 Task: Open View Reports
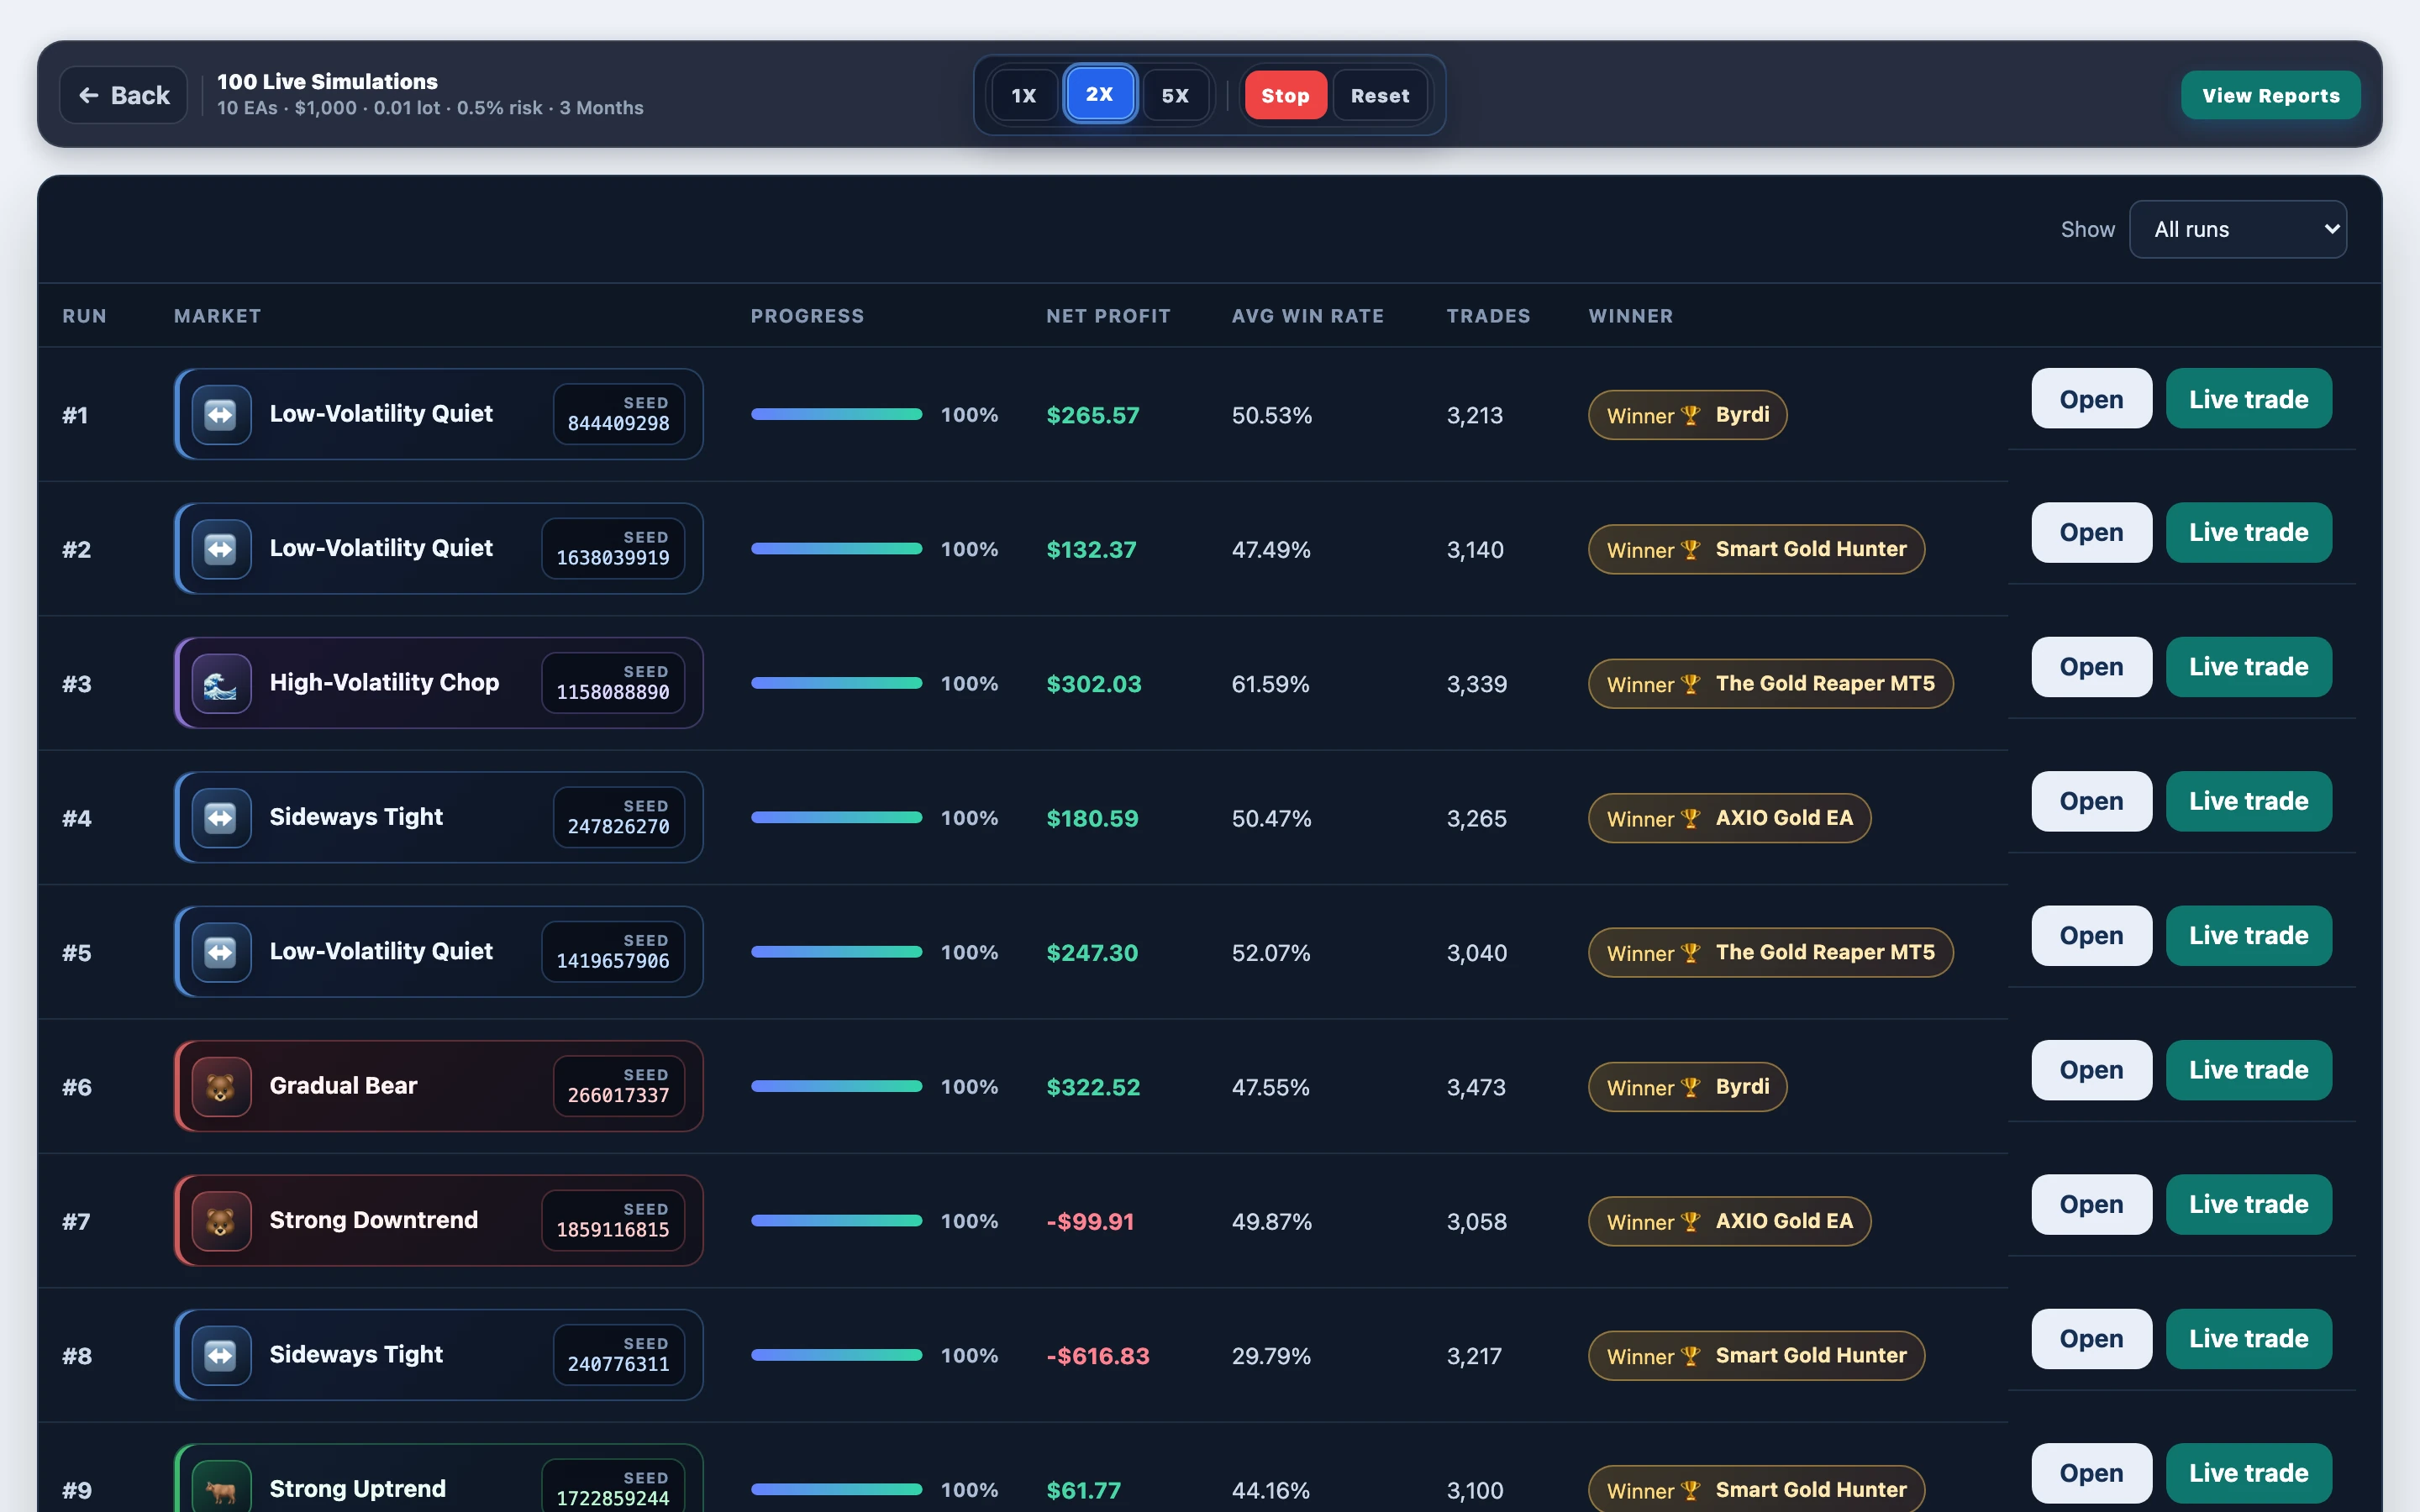[x=2271, y=95]
